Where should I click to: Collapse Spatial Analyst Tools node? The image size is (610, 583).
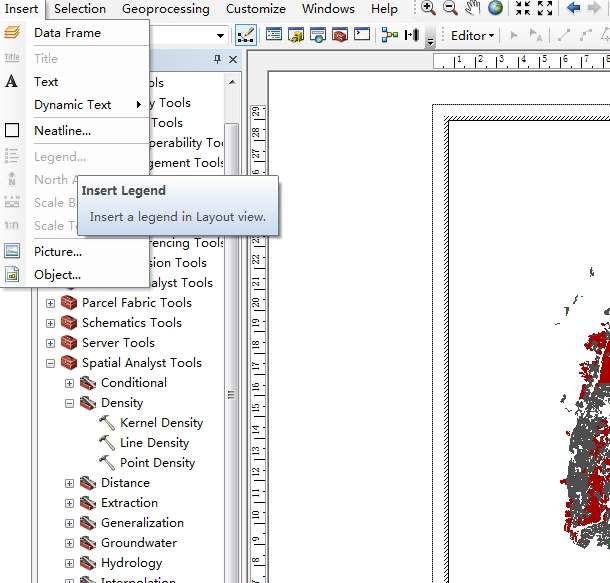tap(50, 363)
